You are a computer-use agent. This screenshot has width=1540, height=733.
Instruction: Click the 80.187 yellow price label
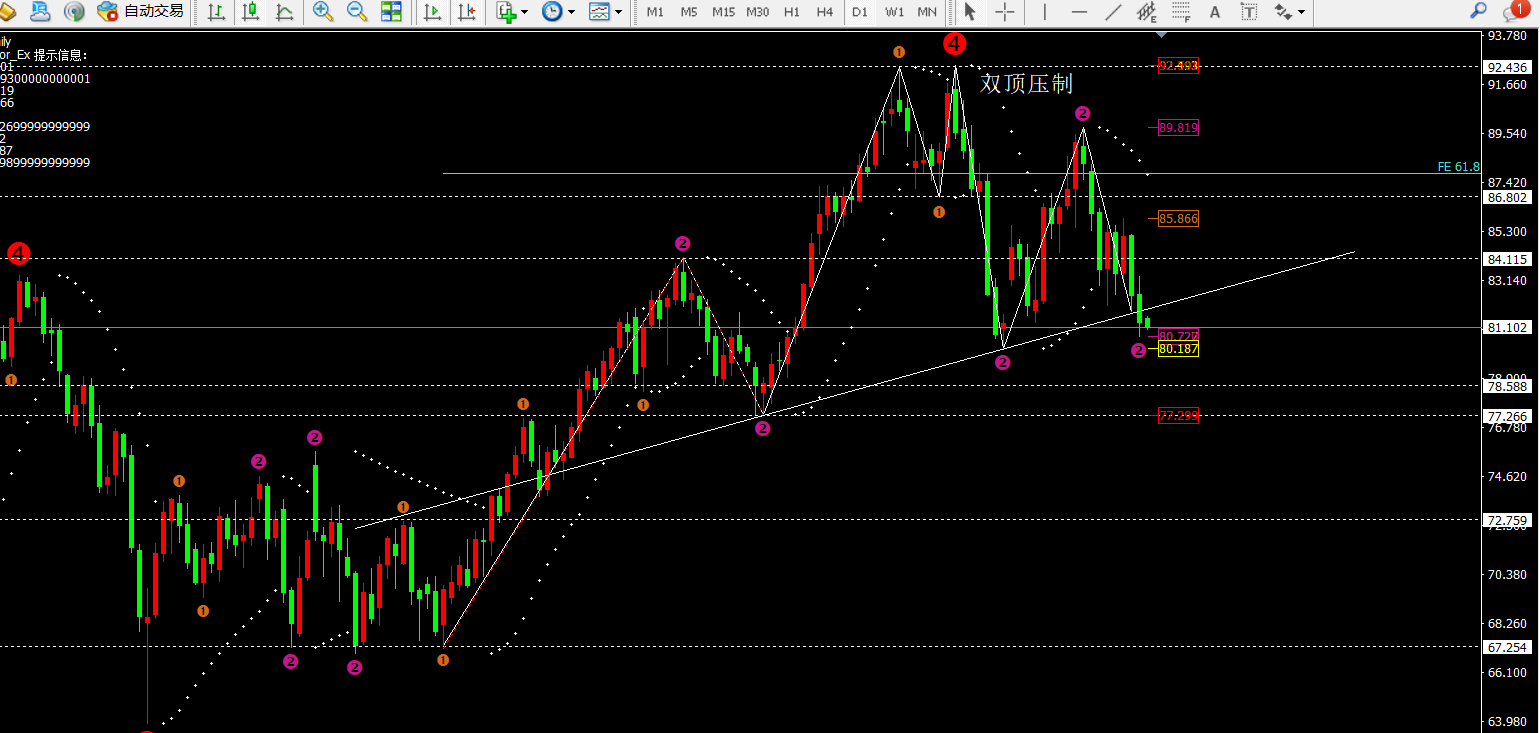click(x=1178, y=349)
